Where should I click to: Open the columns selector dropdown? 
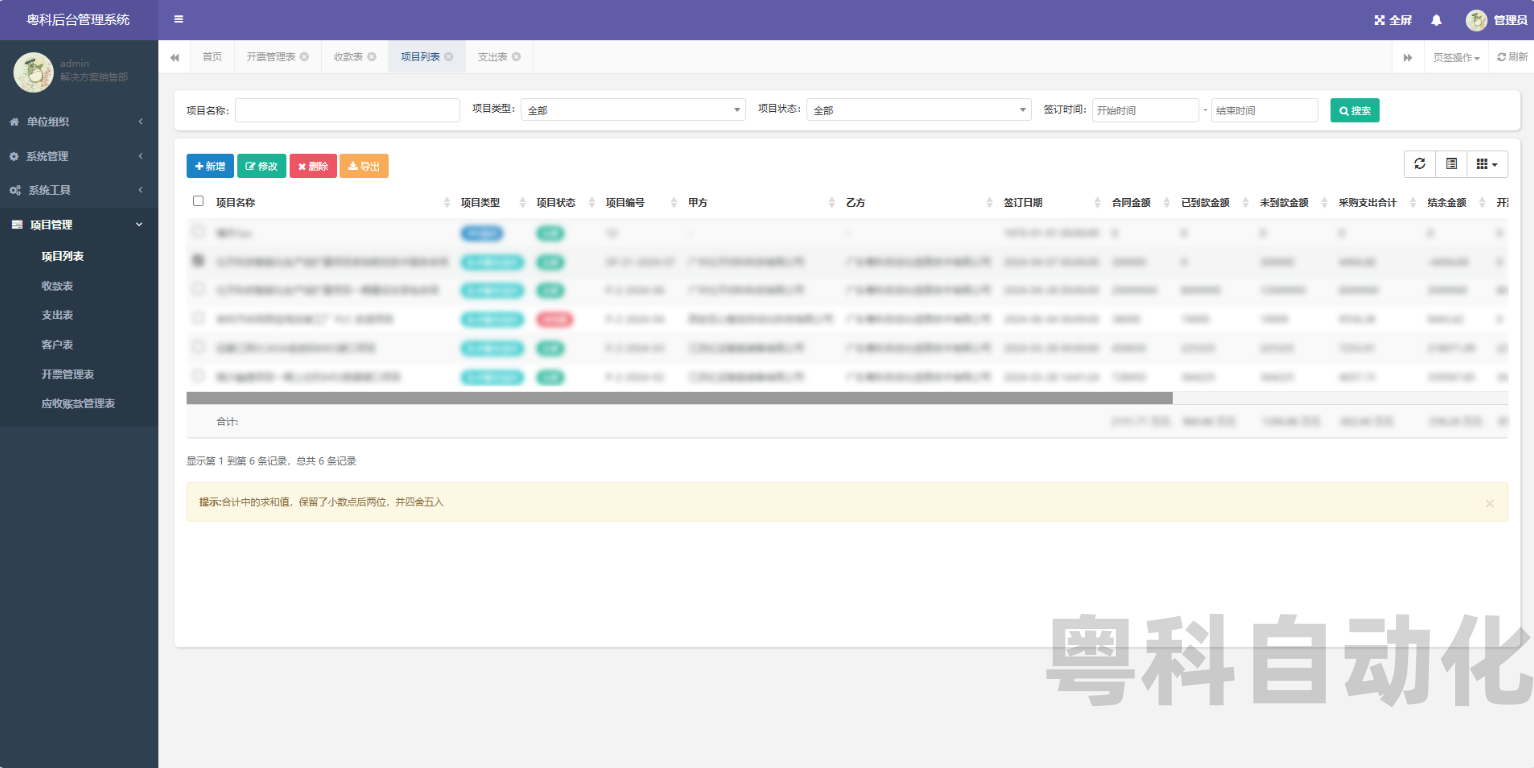click(x=1487, y=164)
